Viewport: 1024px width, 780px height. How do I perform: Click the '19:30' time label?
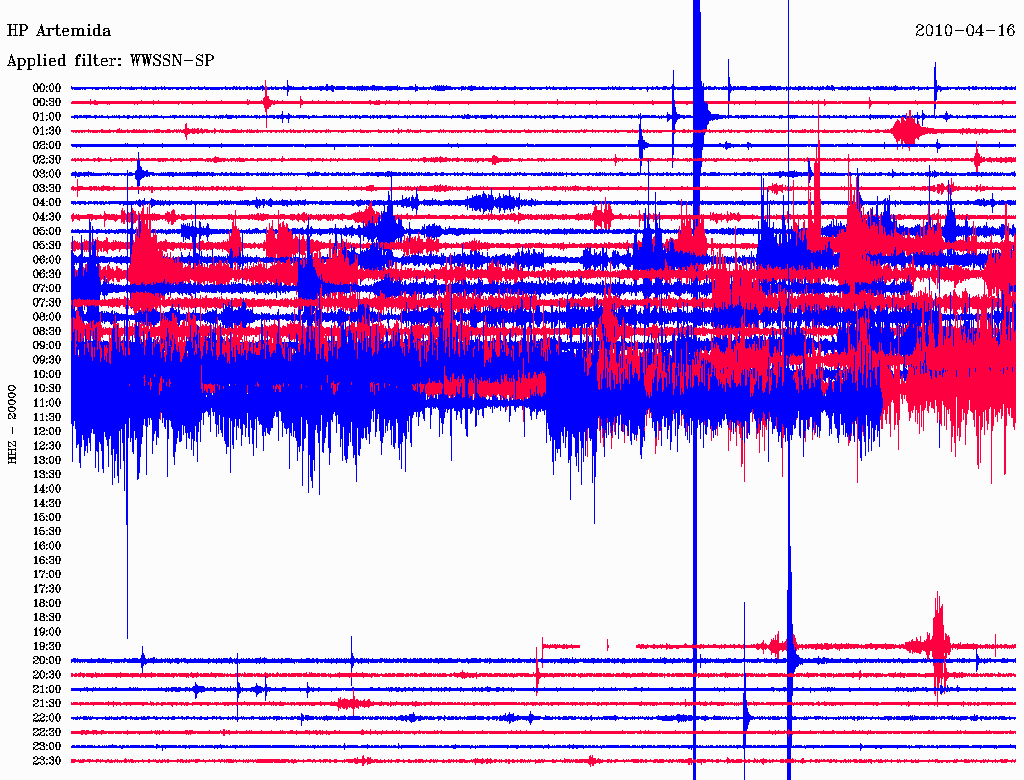tap(47, 647)
